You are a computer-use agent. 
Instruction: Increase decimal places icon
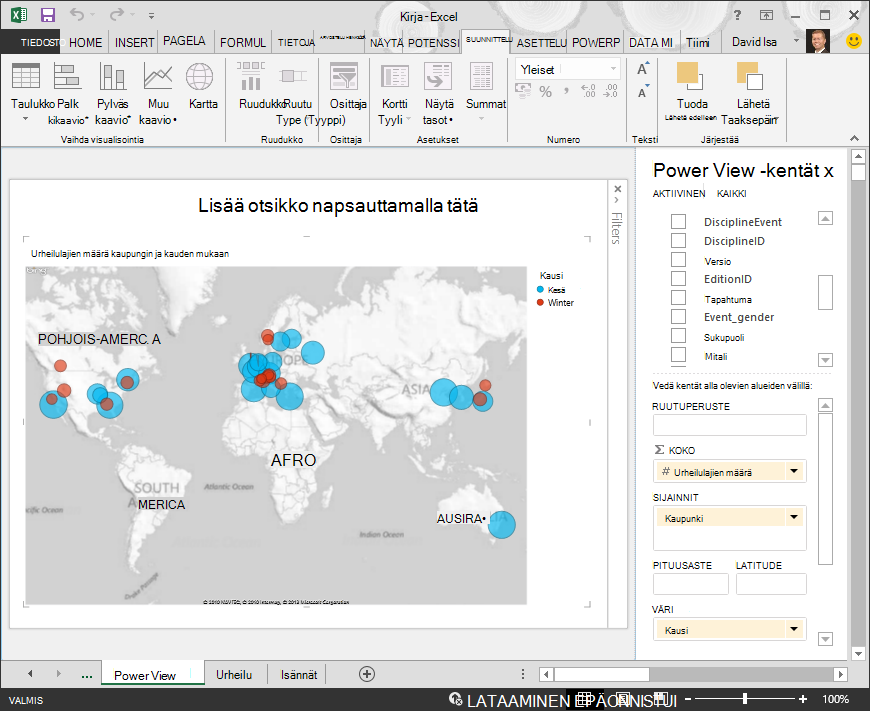pos(588,91)
